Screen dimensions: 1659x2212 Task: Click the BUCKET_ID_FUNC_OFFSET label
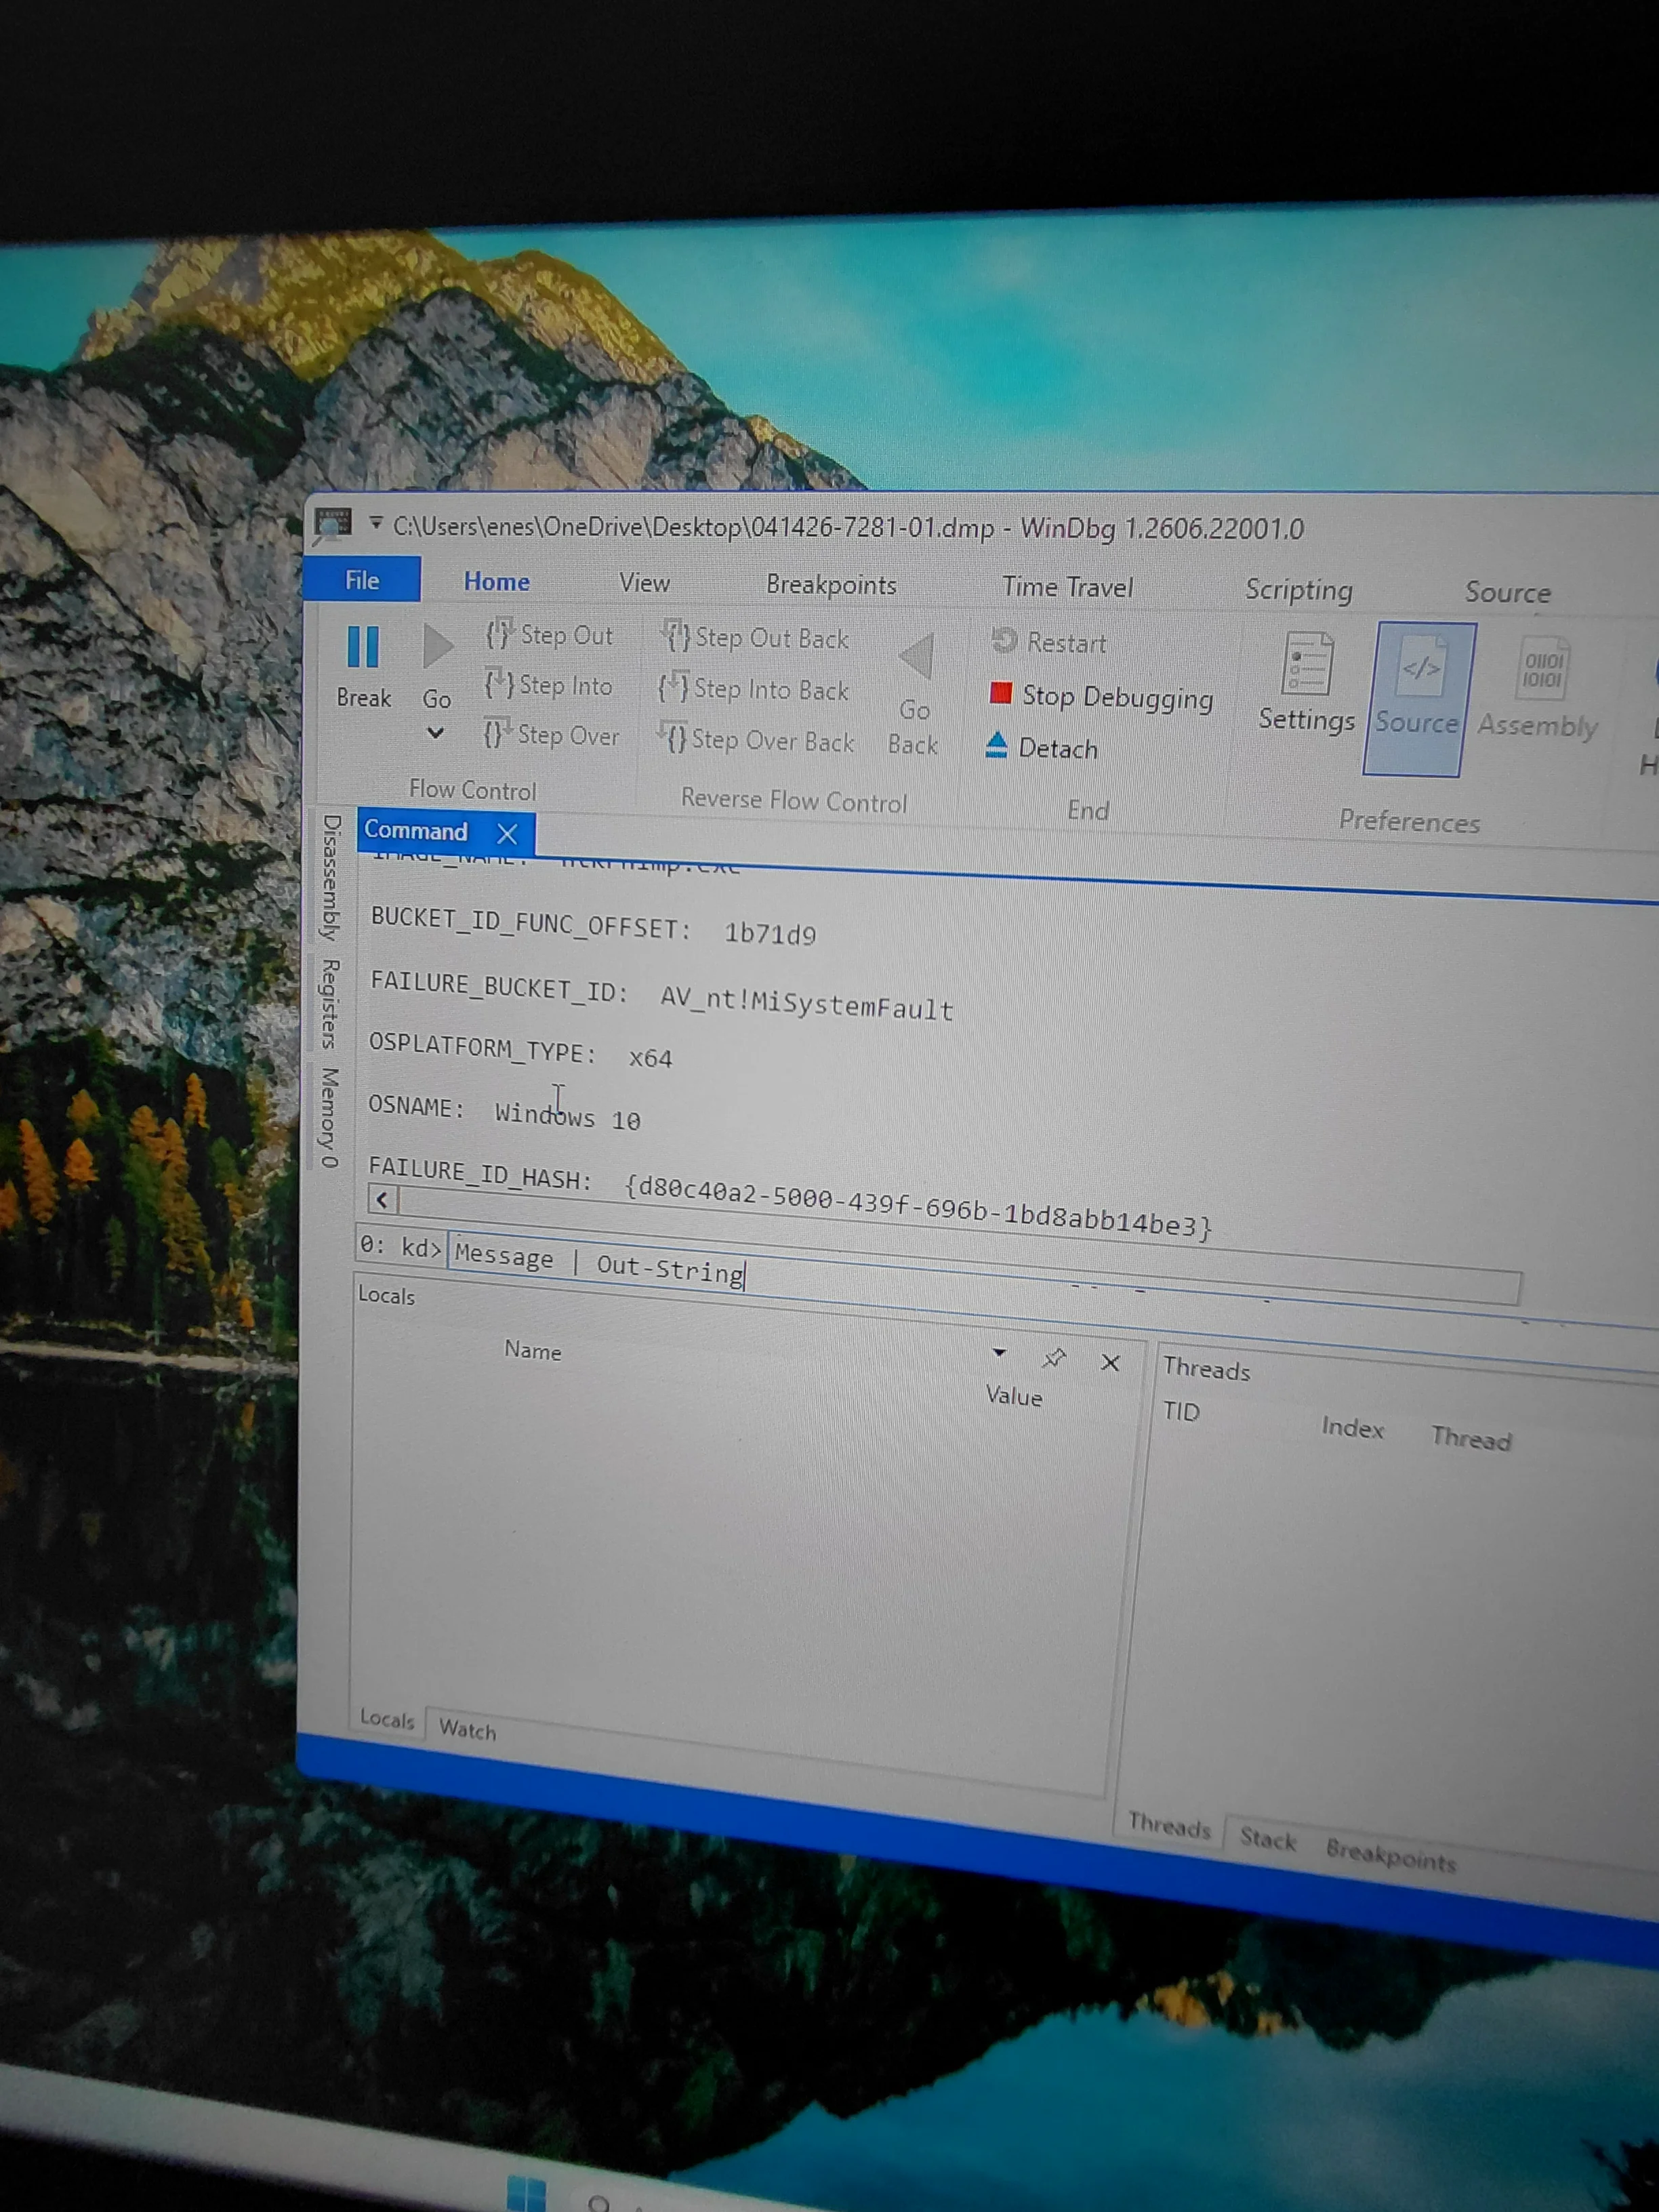tap(530, 923)
